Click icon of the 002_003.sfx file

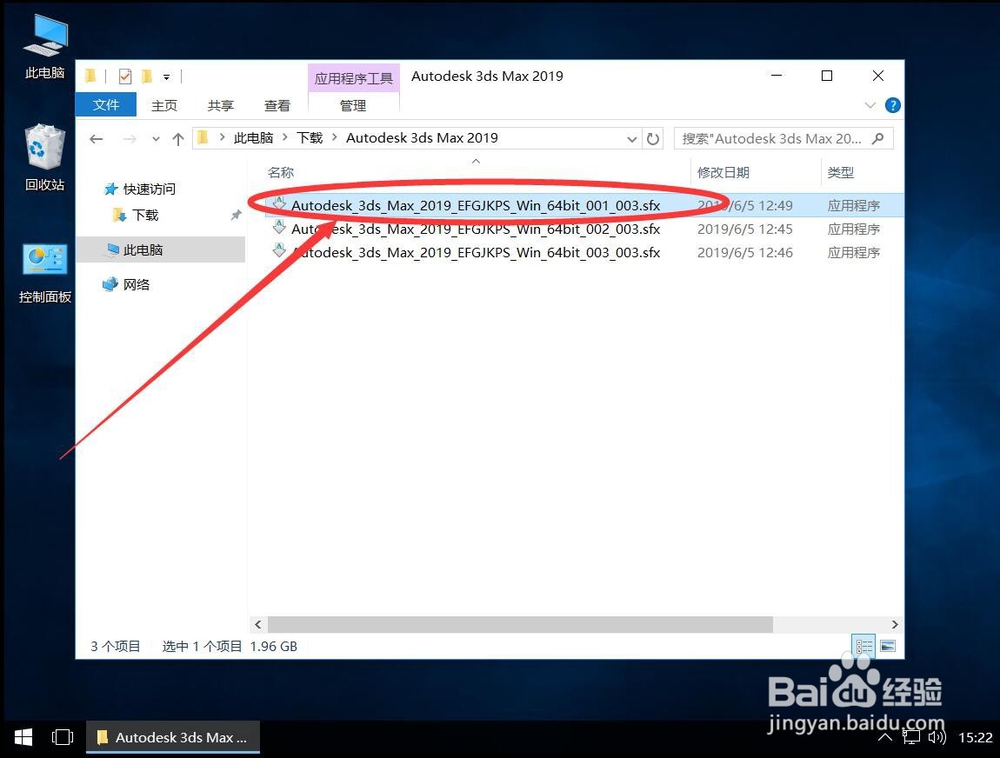[279, 227]
